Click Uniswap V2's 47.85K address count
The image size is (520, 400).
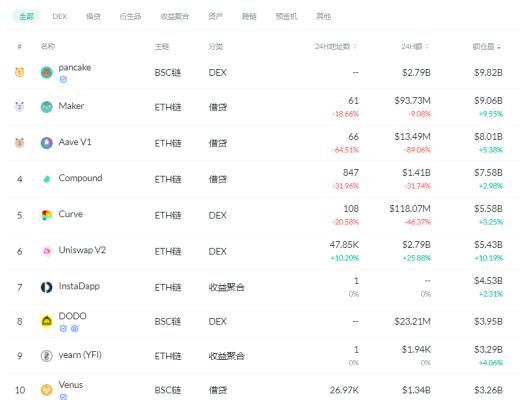pos(344,244)
